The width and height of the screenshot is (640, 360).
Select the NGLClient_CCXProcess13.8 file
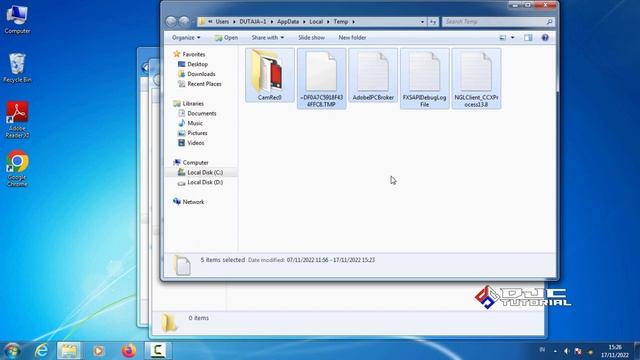coord(476,79)
